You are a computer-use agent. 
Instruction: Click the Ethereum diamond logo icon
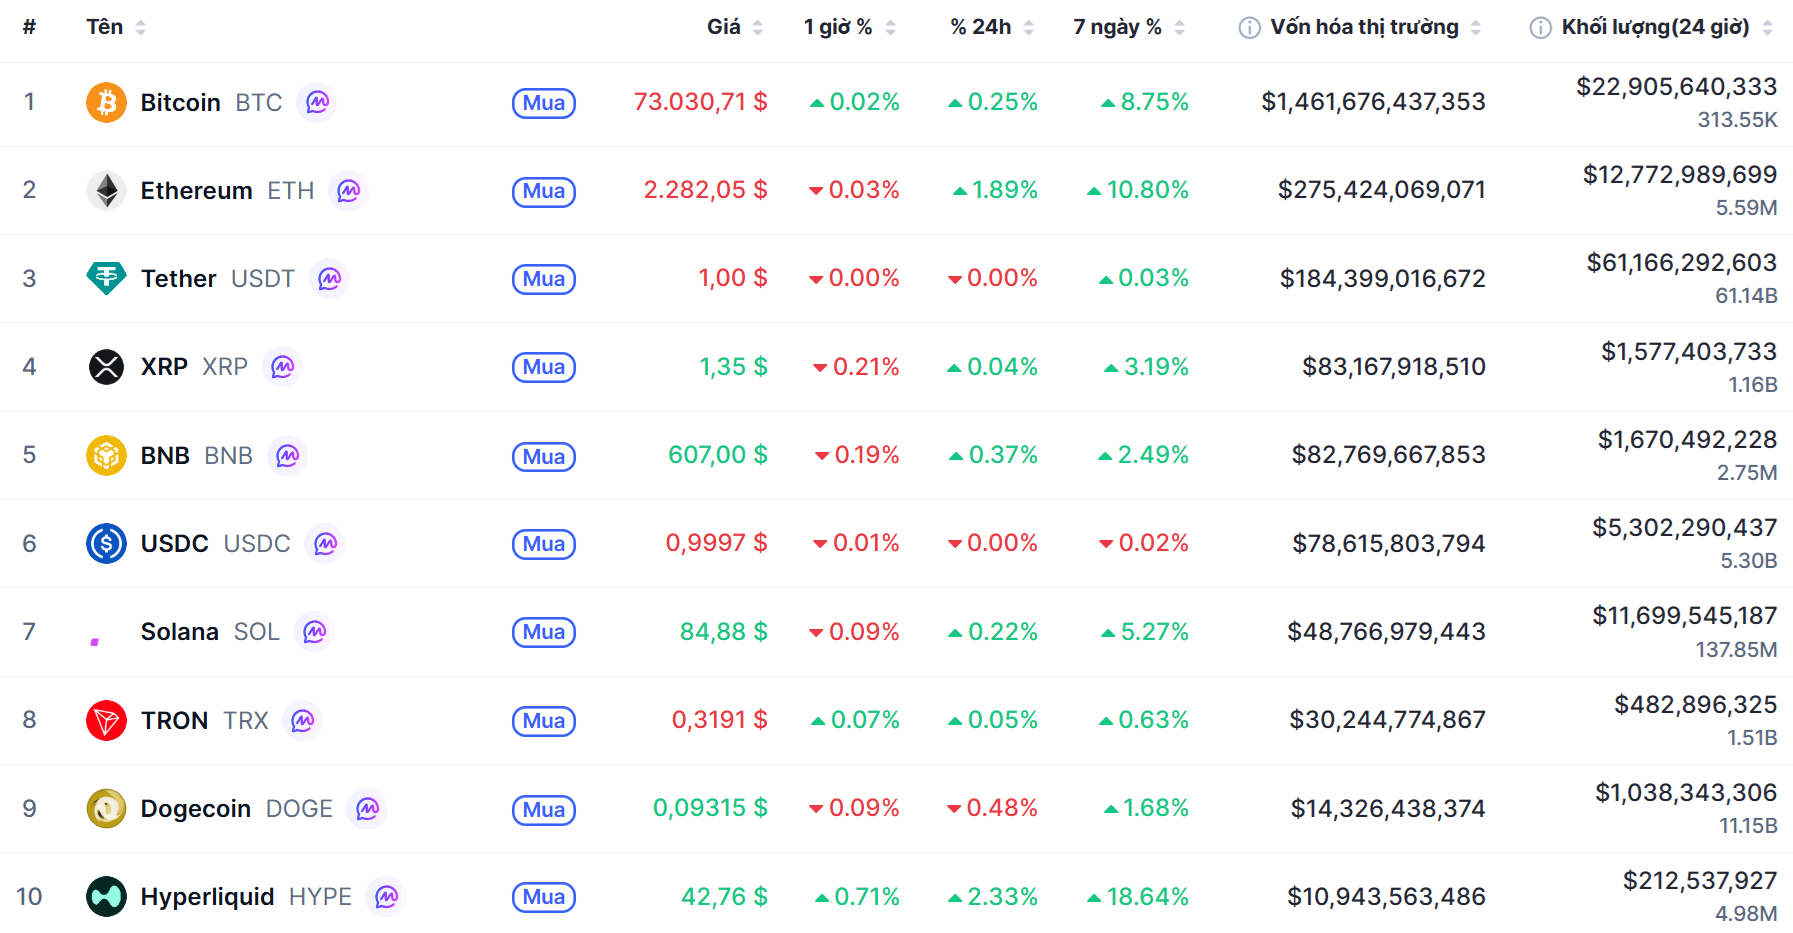pyautogui.click(x=106, y=190)
